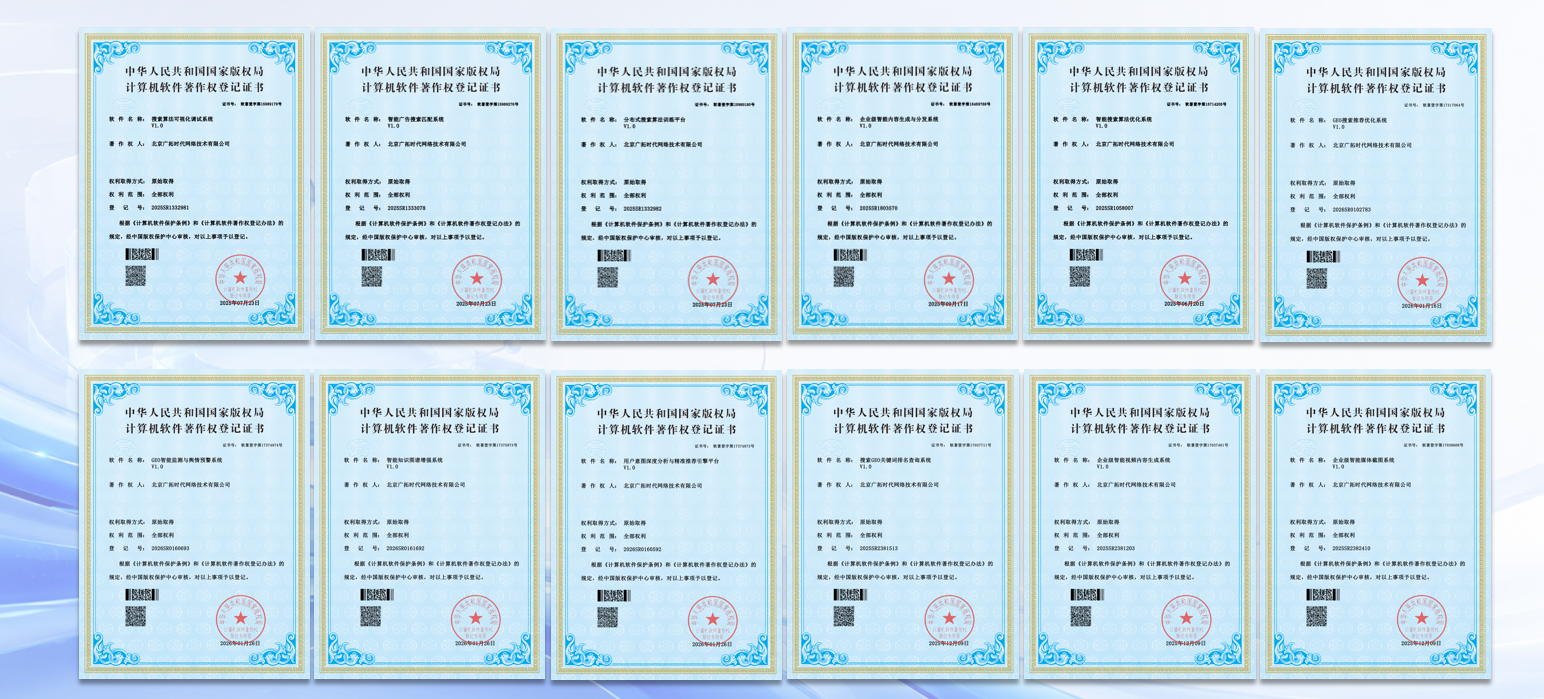Click QR code on 用户意图深度分析 certificate

tap(607, 616)
